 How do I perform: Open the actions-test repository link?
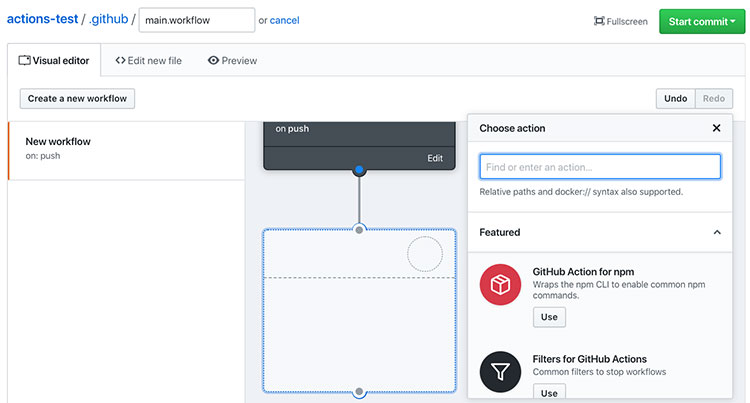click(x=42, y=19)
